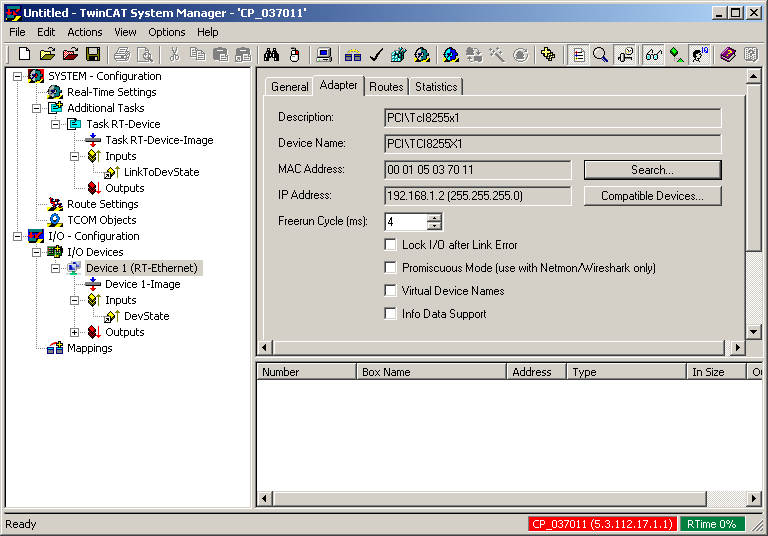Enable the Info Data Support checkbox
Viewport: 768px width, 536px height.
coord(390,313)
